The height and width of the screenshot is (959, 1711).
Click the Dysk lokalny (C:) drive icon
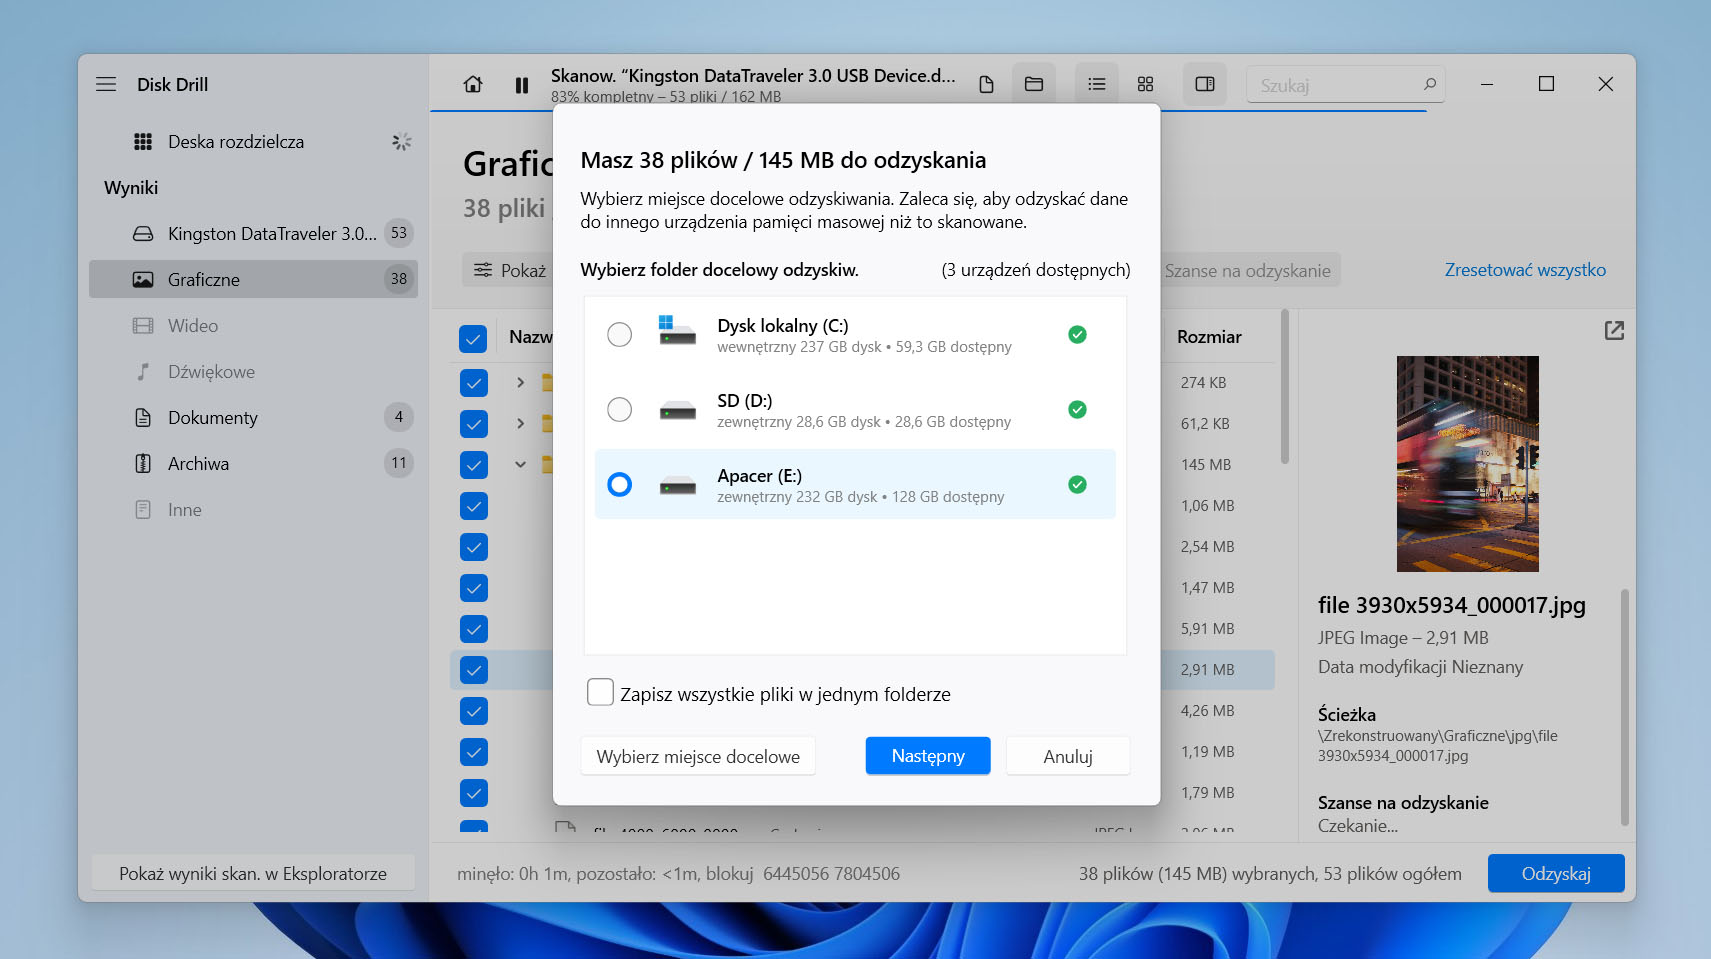[x=677, y=330]
